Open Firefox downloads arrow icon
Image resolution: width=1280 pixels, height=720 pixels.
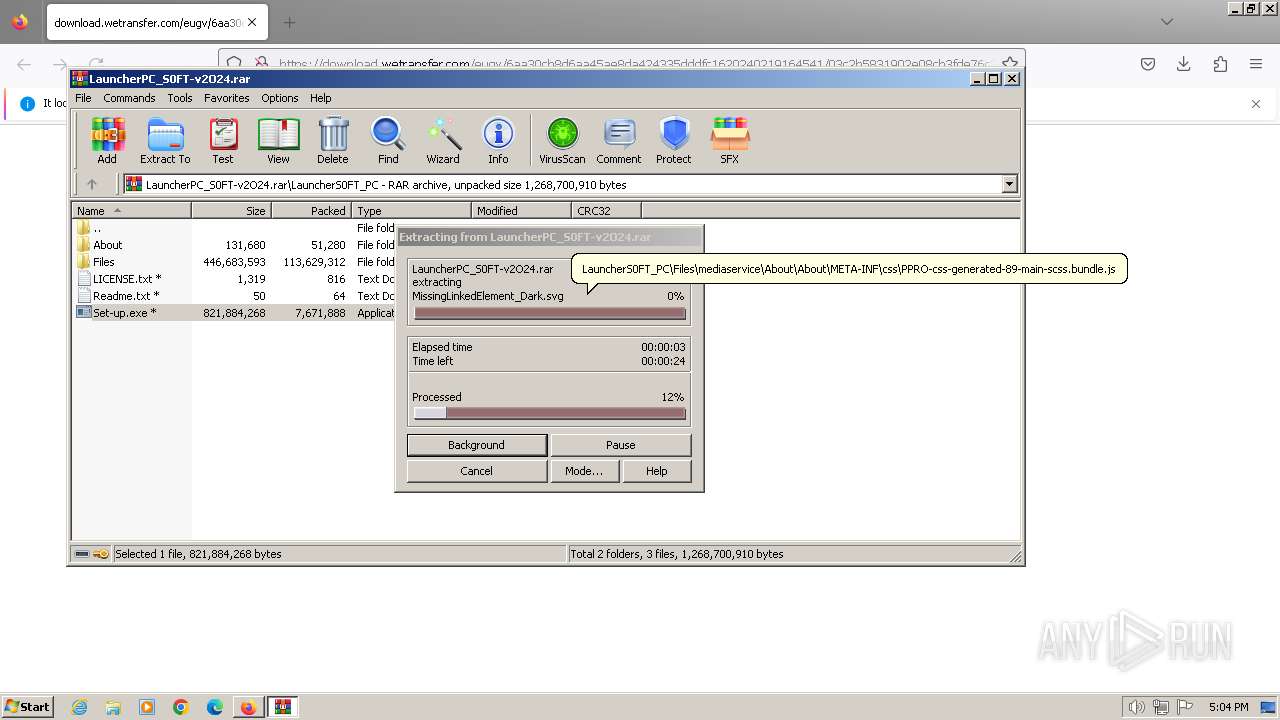point(1184,64)
